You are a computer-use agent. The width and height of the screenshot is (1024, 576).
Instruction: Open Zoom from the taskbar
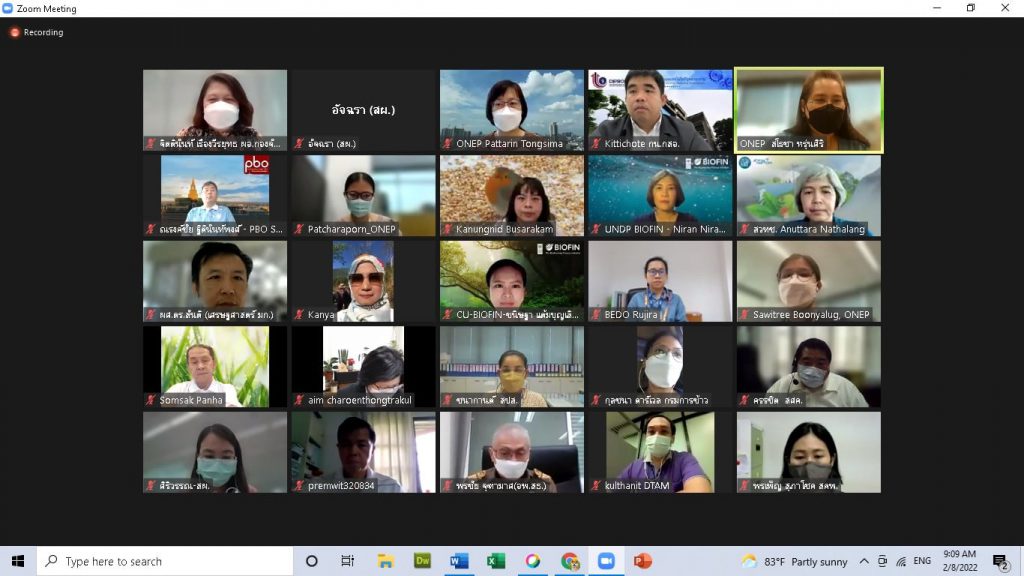click(x=605, y=561)
